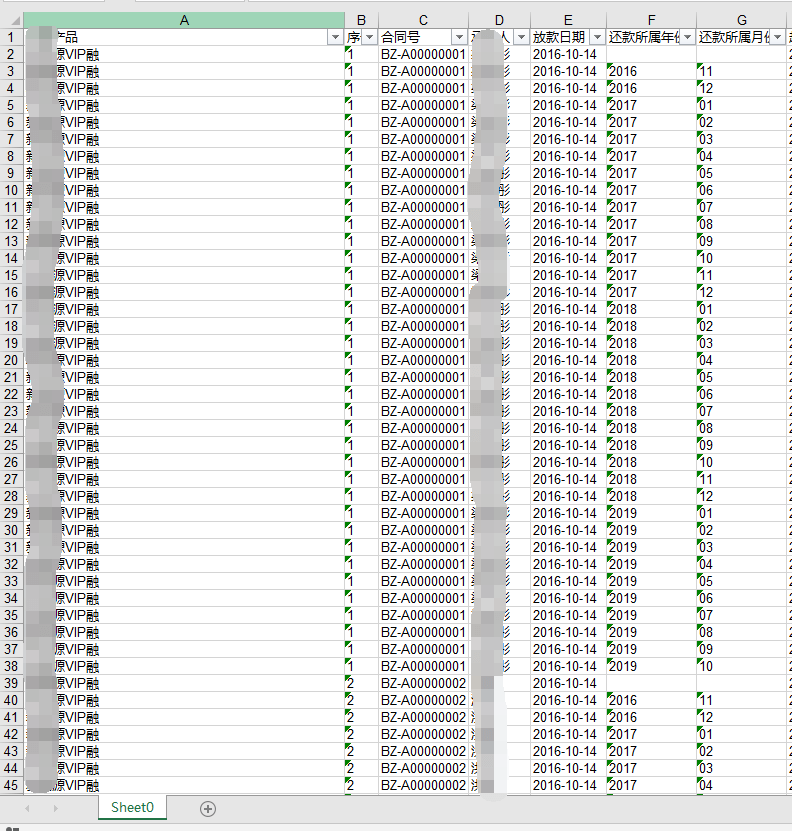Click the next sheet navigation arrow
792x831 pixels.
point(55,808)
